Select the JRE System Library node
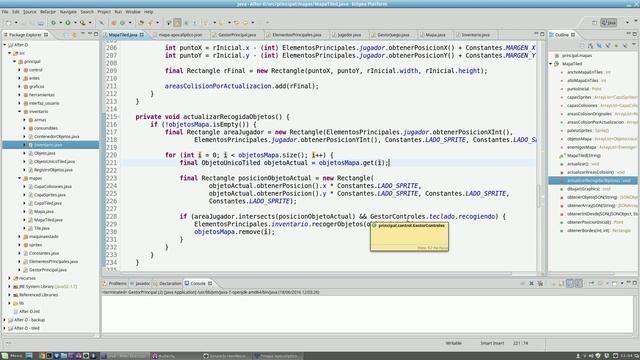 pyautogui.click(x=45, y=287)
